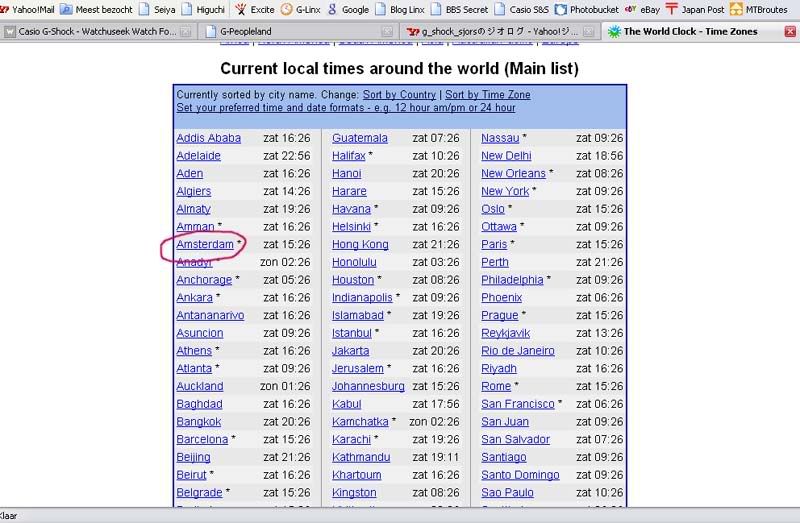This screenshot has width=800, height=523.
Task: Open the Istanbul city link
Action: point(352,333)
